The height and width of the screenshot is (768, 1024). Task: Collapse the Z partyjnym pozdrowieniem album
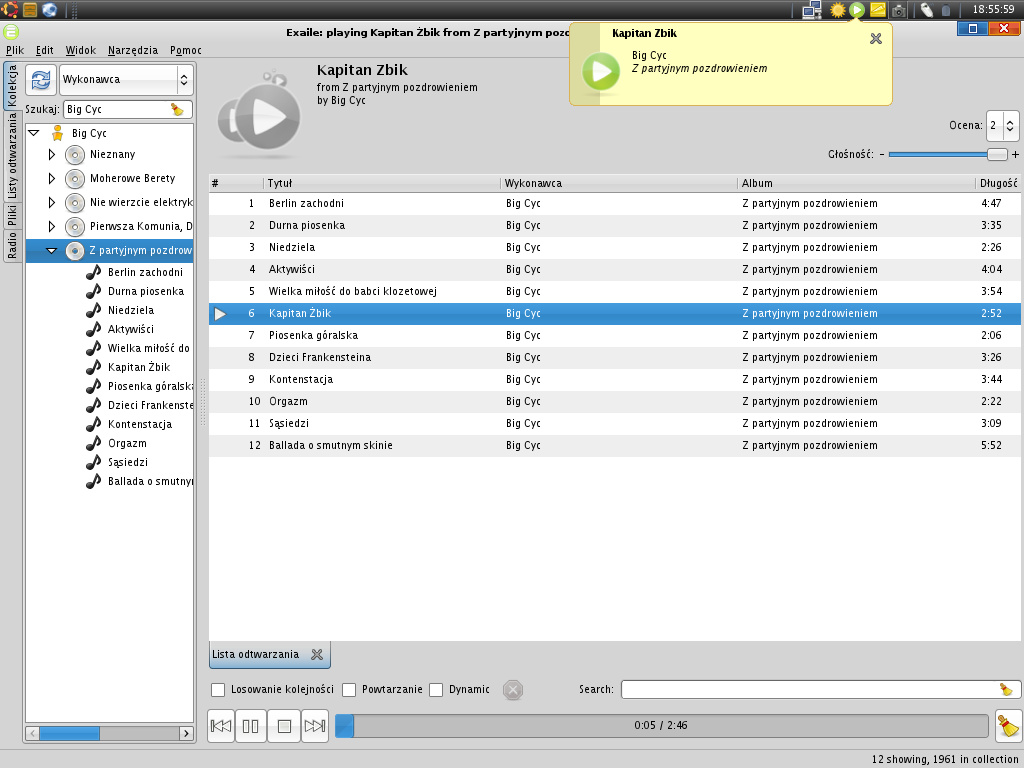[52, 250]
